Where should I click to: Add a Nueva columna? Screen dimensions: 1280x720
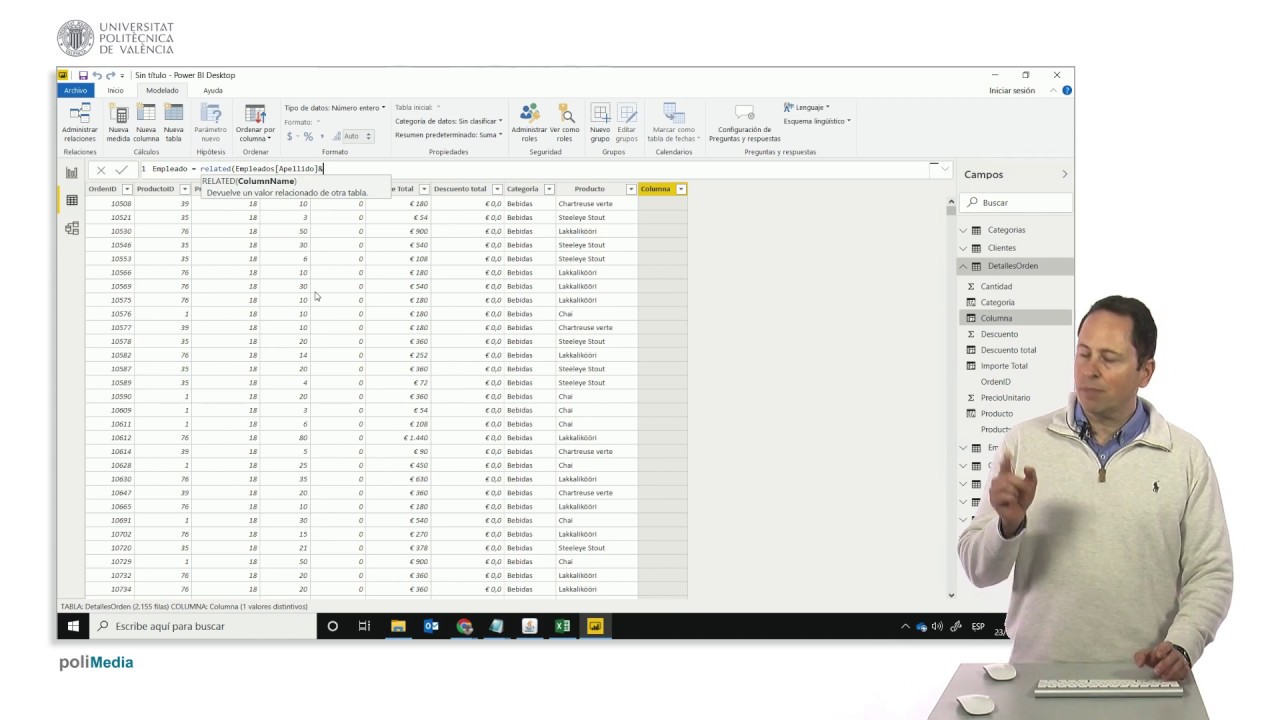(146, 123)
